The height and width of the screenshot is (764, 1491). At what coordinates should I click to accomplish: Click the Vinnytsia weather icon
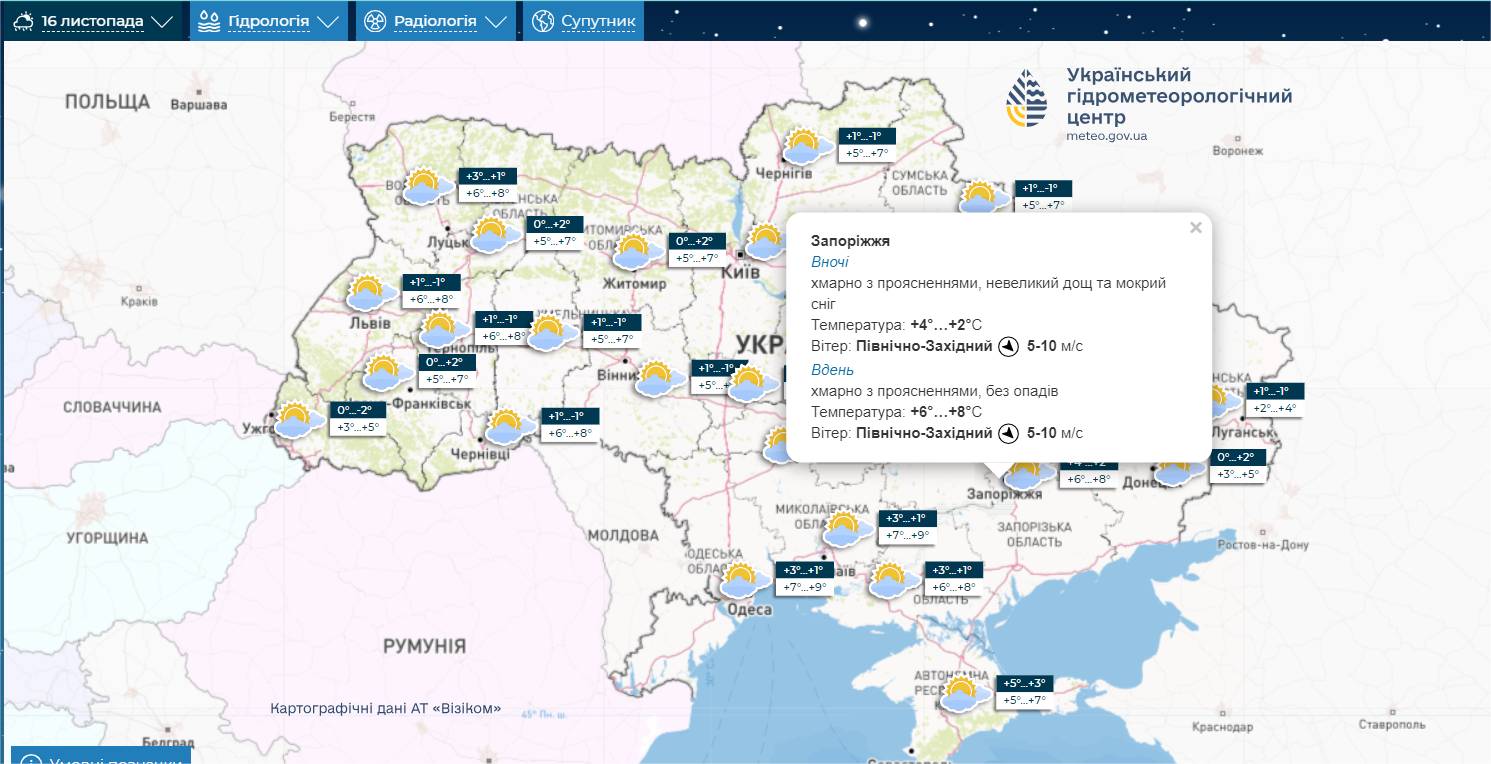tap(656, 378)
